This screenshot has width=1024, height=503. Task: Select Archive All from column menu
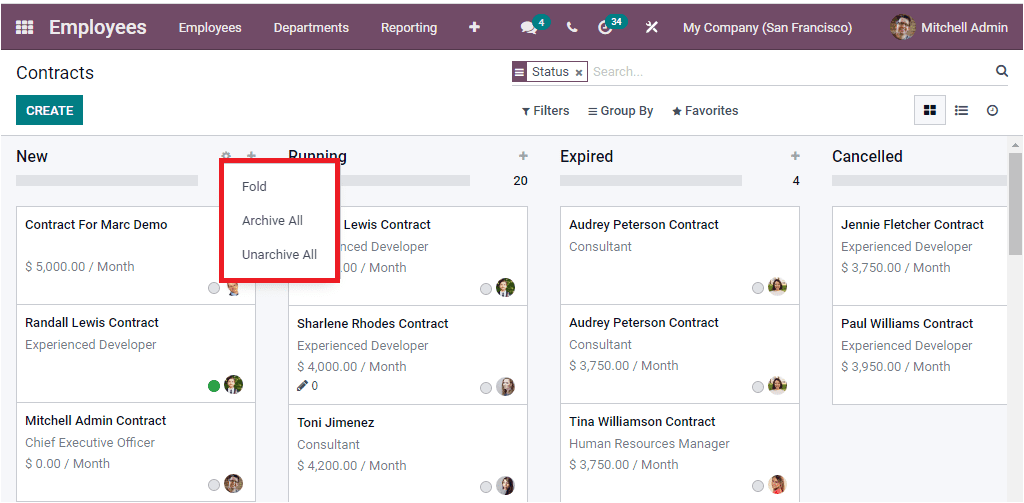coord(272,221)
